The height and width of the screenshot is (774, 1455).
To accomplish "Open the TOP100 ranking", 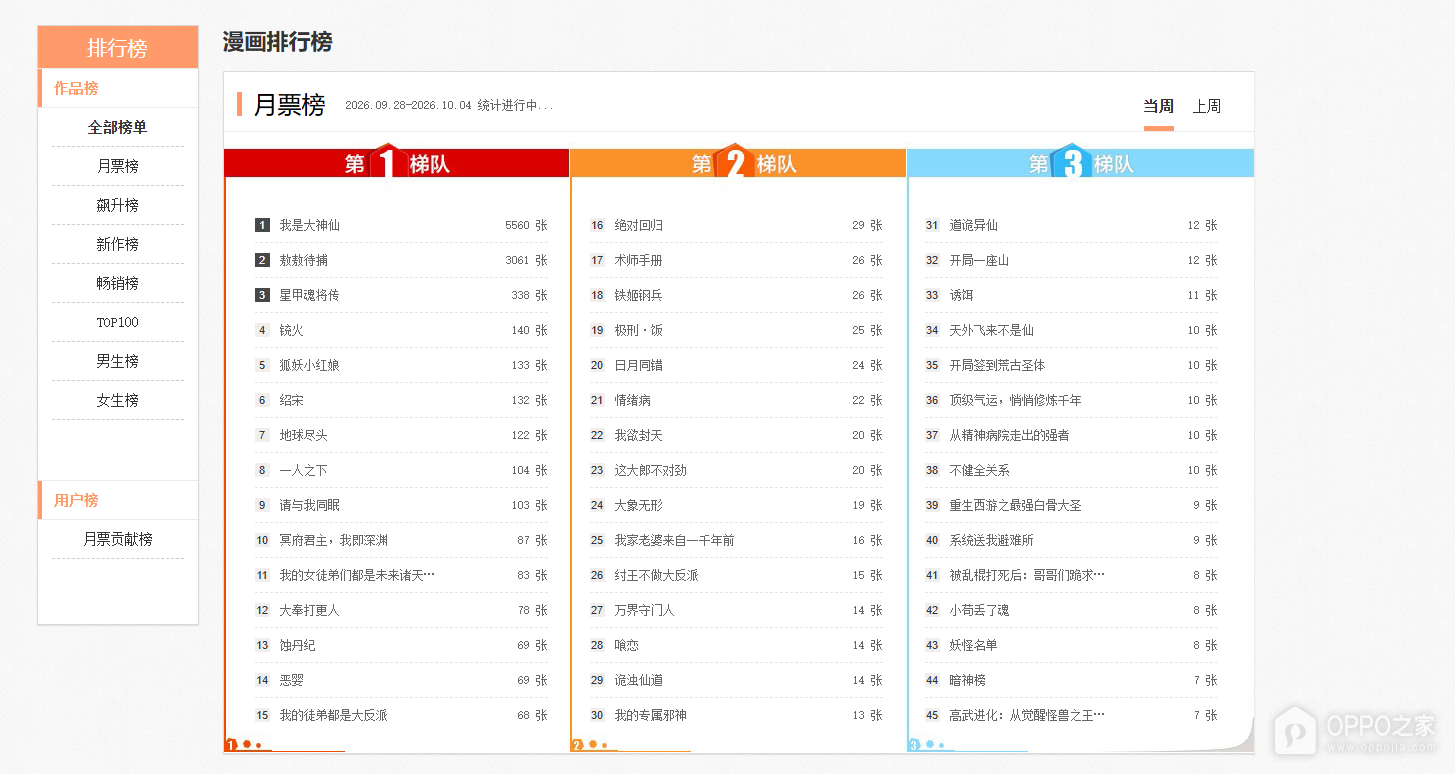I will tap(118, 322).
